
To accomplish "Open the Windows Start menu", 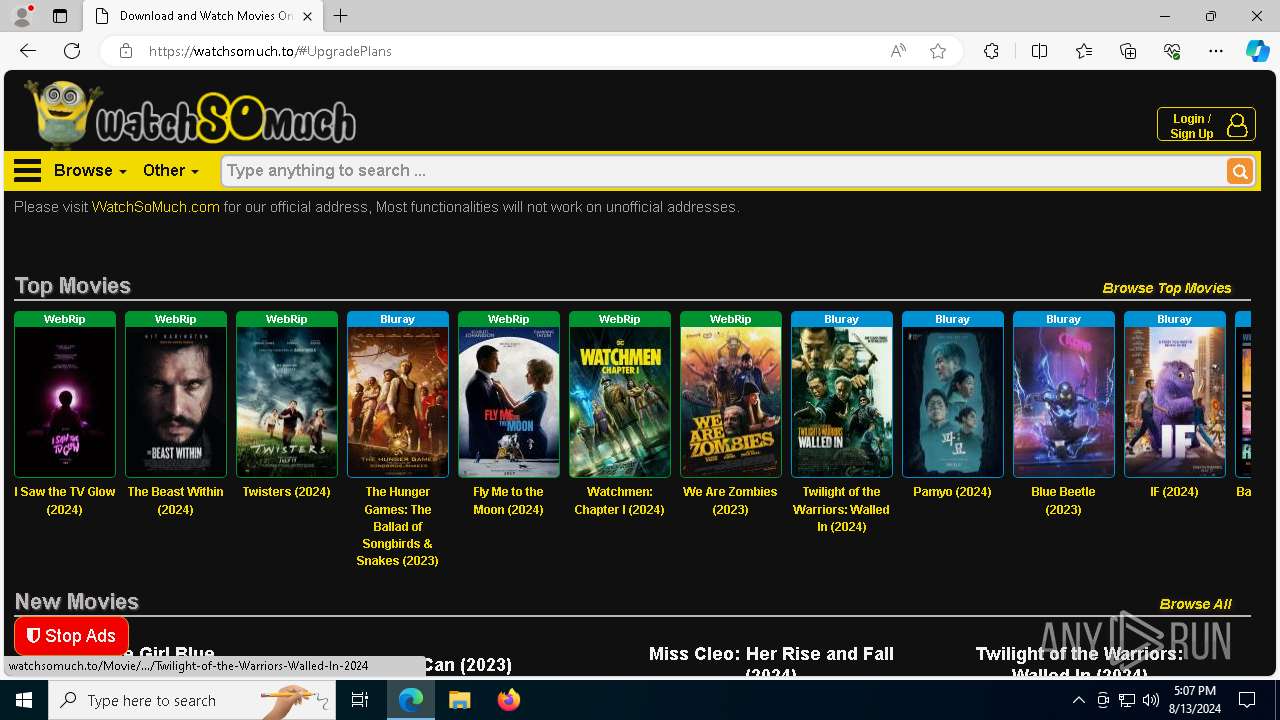I will coord(24,700).
